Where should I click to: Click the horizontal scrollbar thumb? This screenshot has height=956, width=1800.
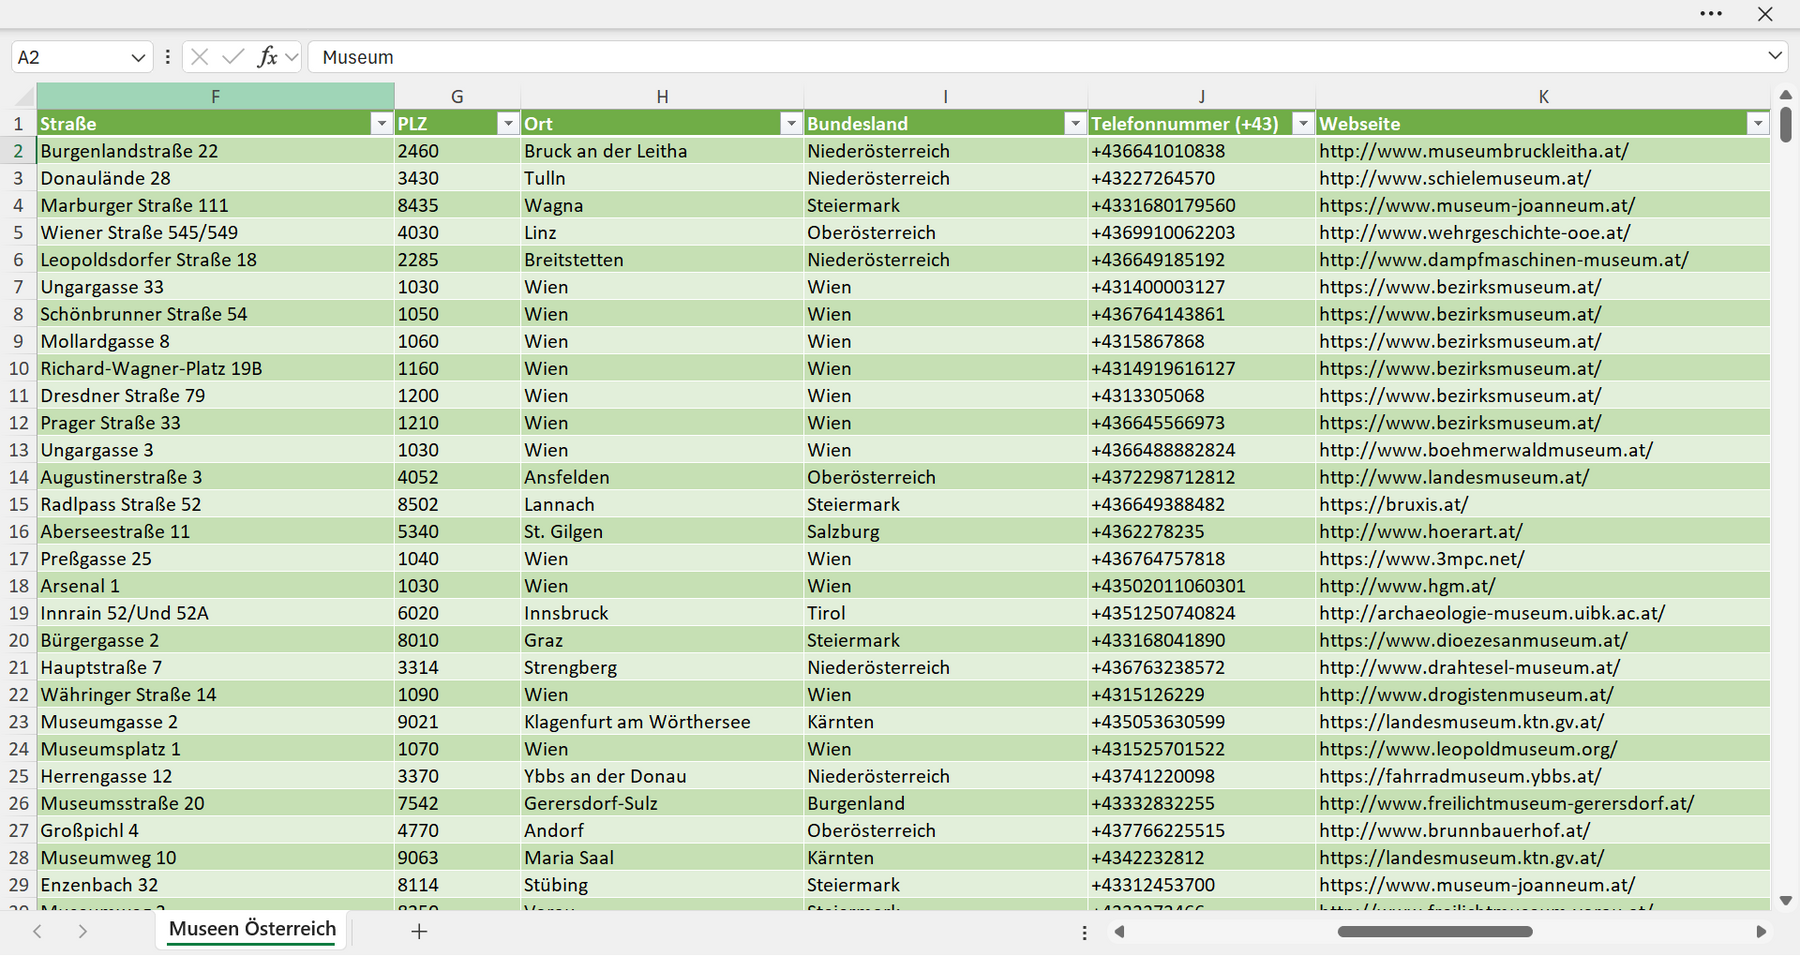[x=1435, y=932]
